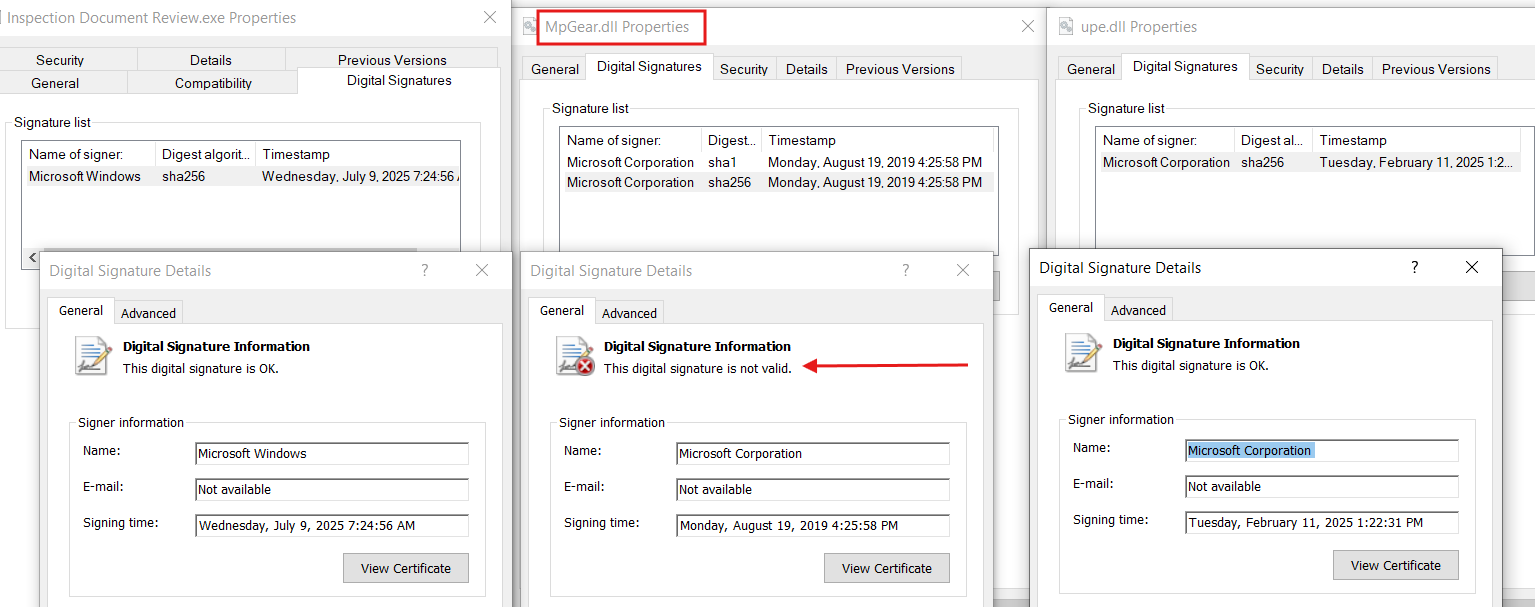This screenshot has height=607, width=1535.
Task: Click View Certificate for Microsoft Windows signature
Action: (405, 568)
